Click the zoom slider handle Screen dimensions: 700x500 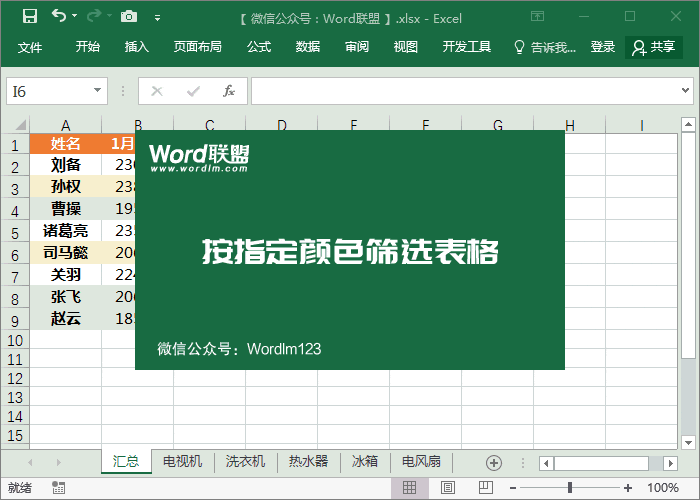pos(570,488)
